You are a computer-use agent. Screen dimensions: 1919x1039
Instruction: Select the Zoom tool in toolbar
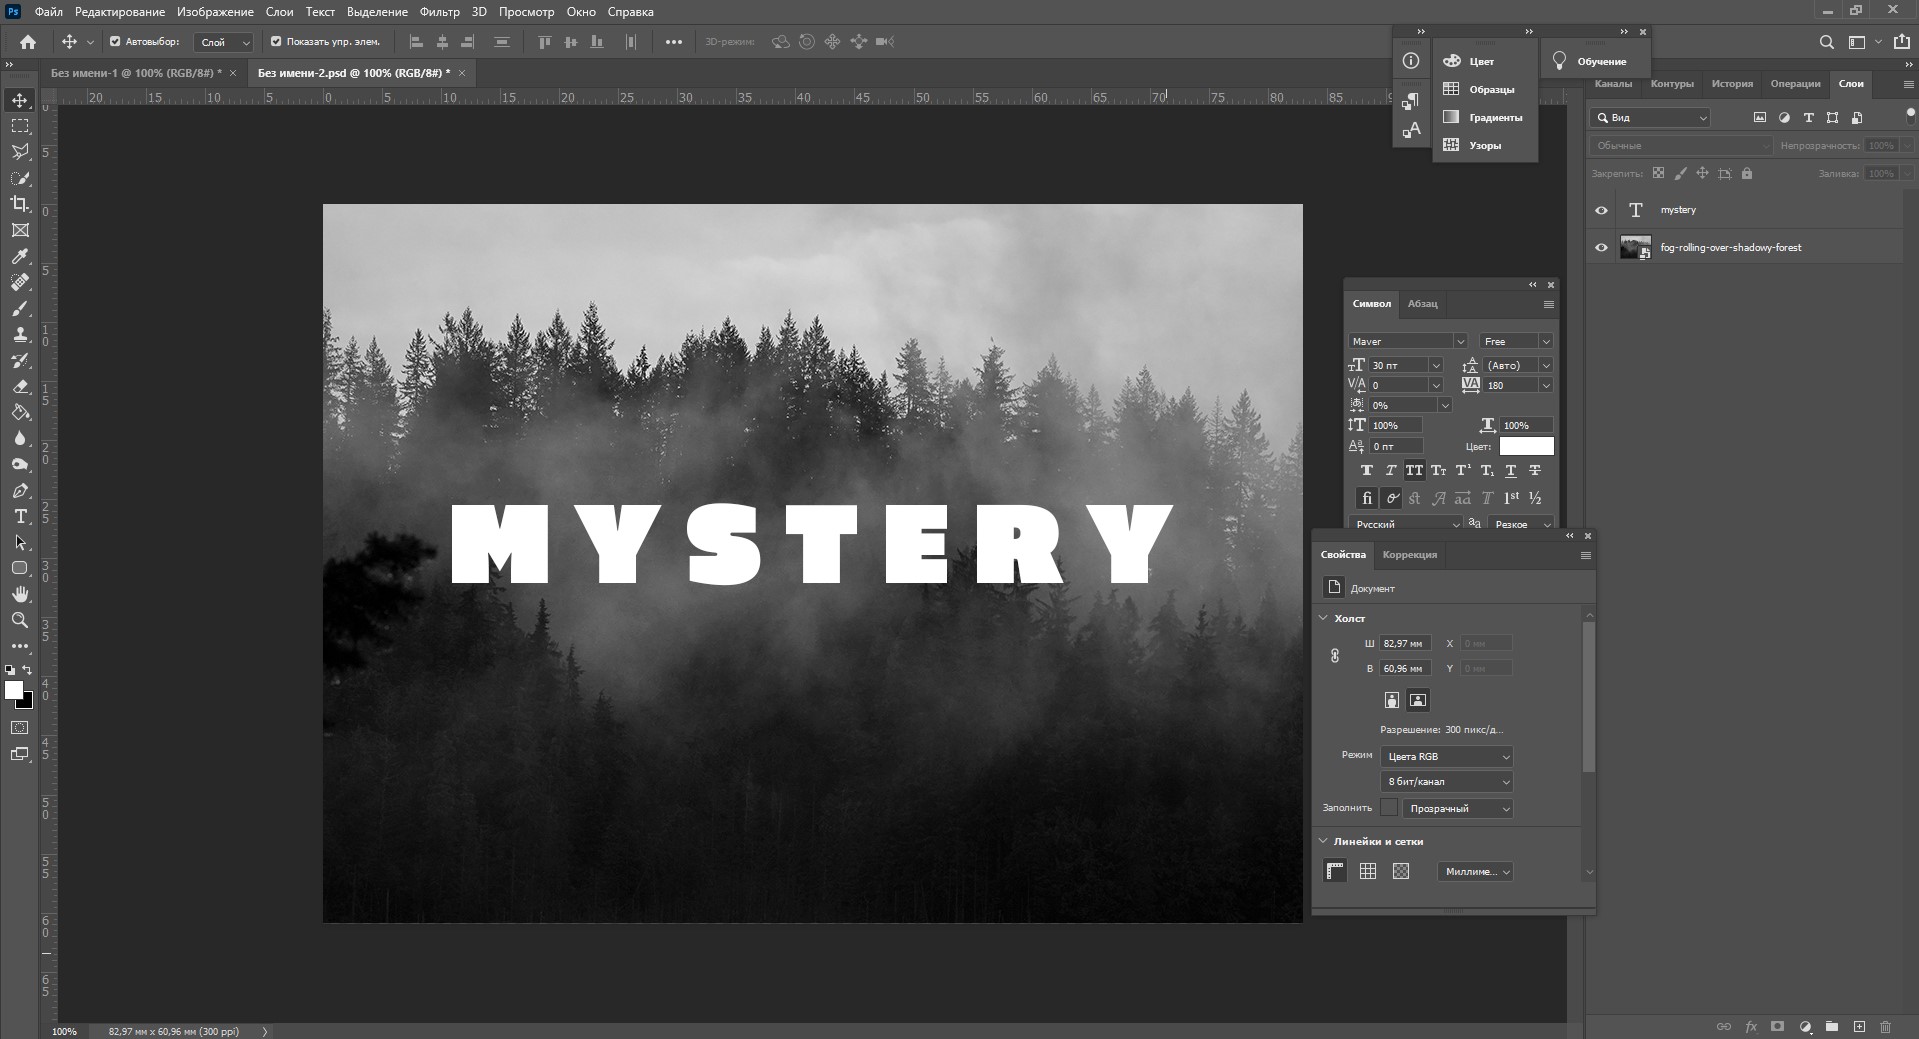(x=20, y=621)
